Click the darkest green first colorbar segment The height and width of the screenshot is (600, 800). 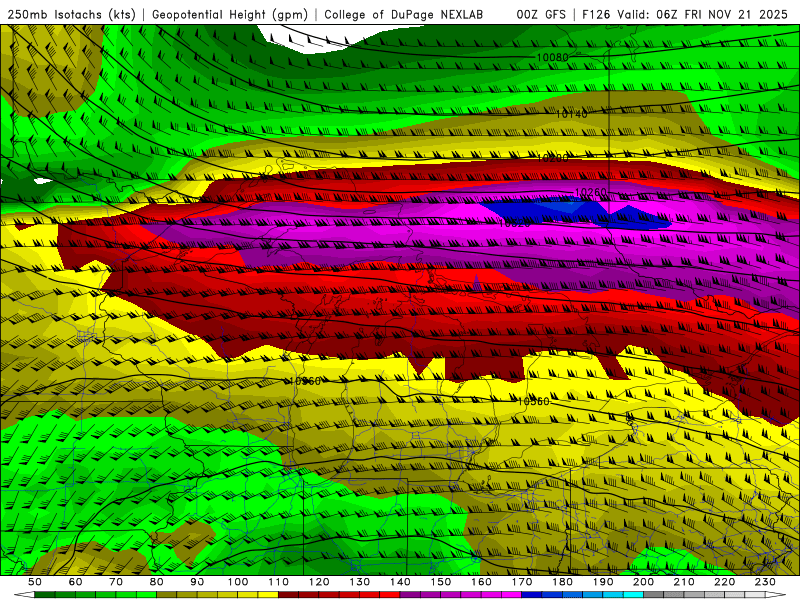(x=45, y=595)
